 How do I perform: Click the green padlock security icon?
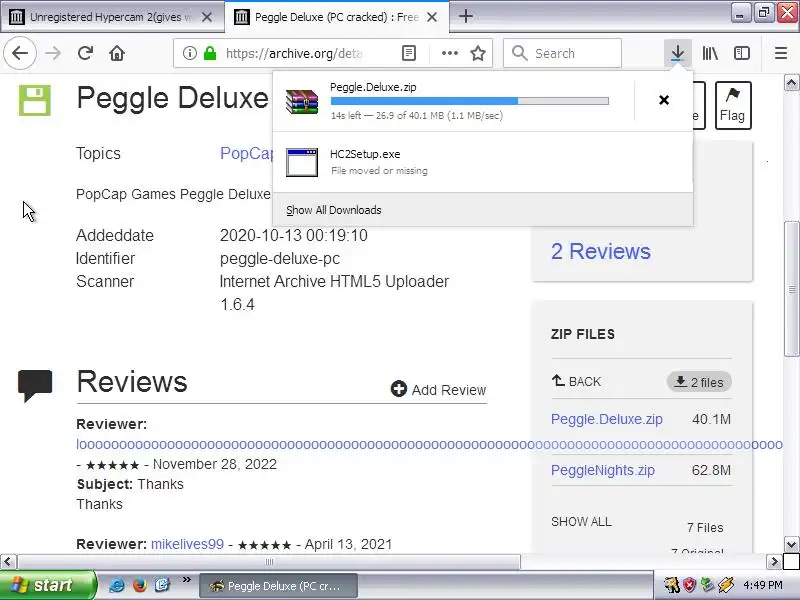[x=210, y=53]
